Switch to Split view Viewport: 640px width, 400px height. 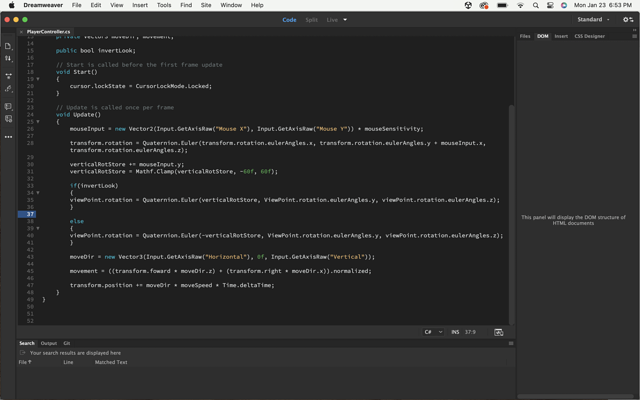[311, 20]
